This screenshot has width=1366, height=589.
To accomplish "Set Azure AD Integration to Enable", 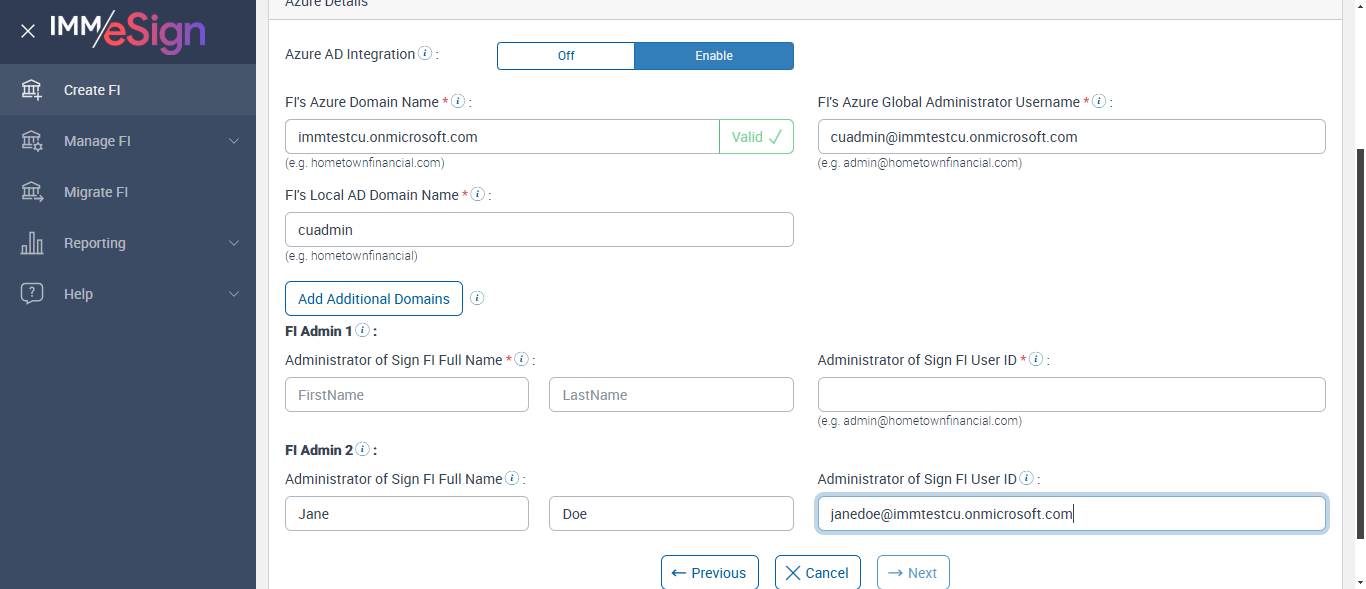I will point(714,56).
